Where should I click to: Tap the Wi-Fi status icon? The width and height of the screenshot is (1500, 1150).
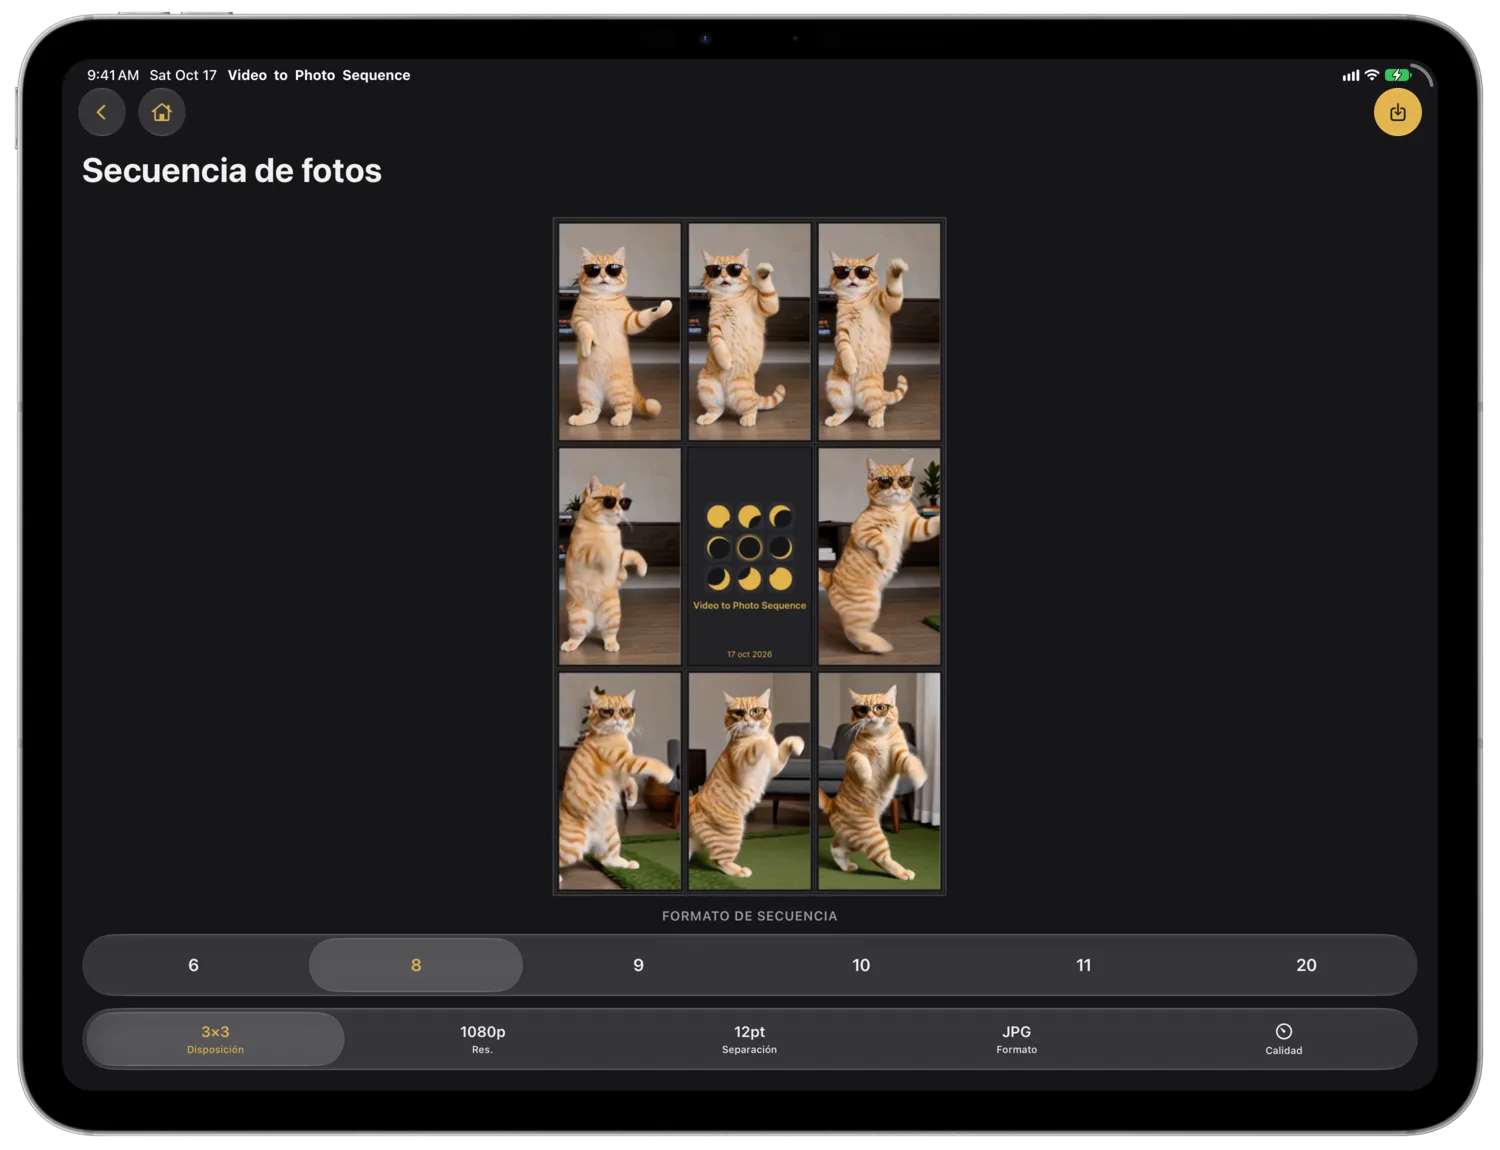pos(1372,75)
